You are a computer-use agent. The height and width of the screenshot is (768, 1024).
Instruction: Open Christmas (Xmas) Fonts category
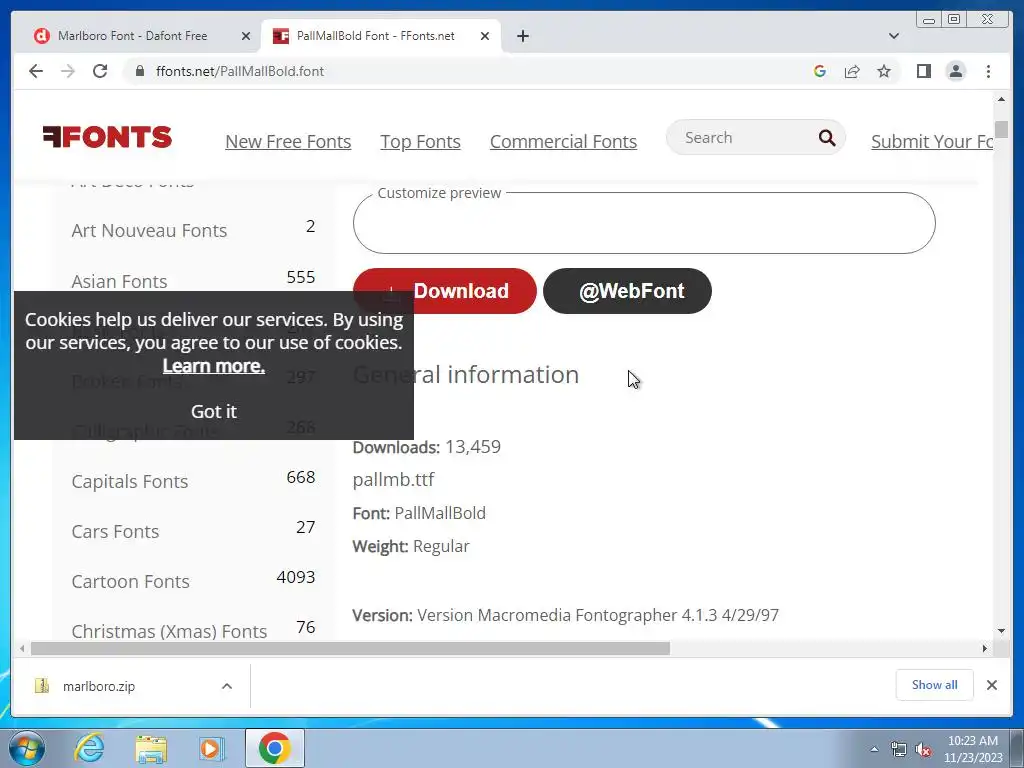[x=169, y=632]
